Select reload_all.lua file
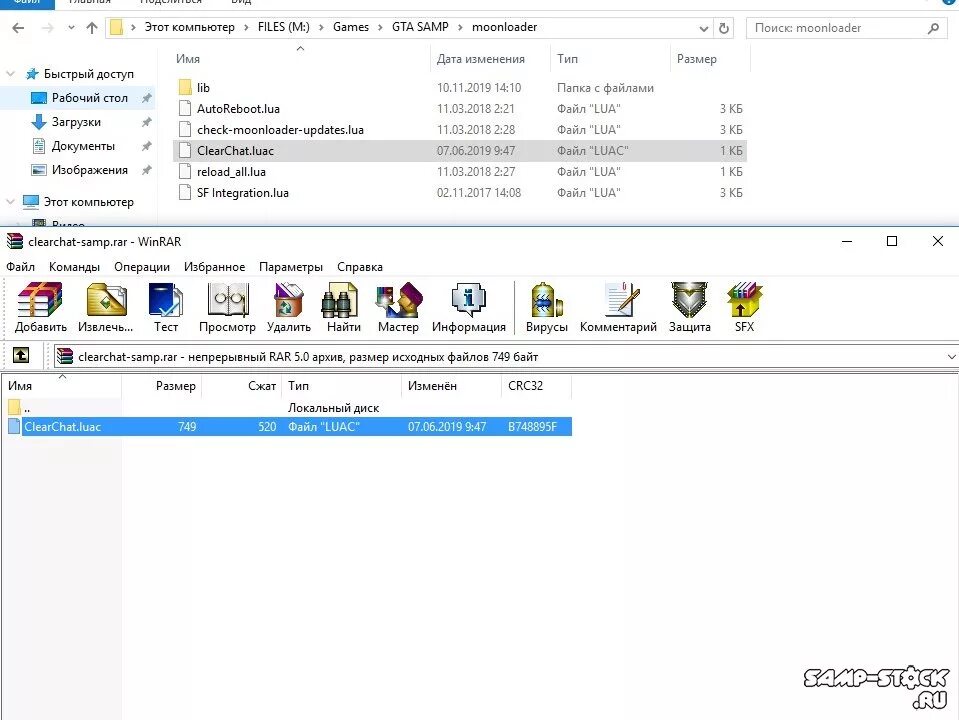959x720 pixels. pyautogui.click(x=460, y=172)
